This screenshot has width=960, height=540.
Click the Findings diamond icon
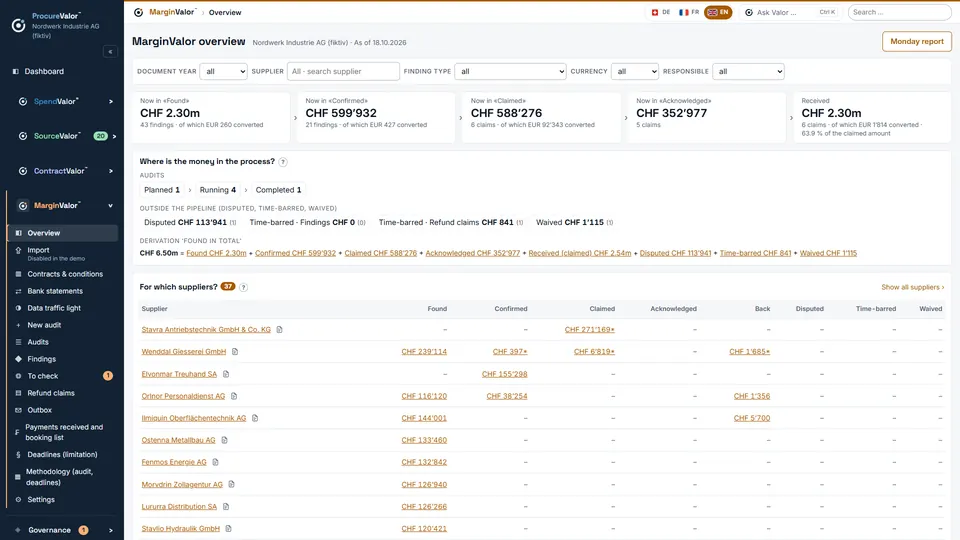click(18, 359)
